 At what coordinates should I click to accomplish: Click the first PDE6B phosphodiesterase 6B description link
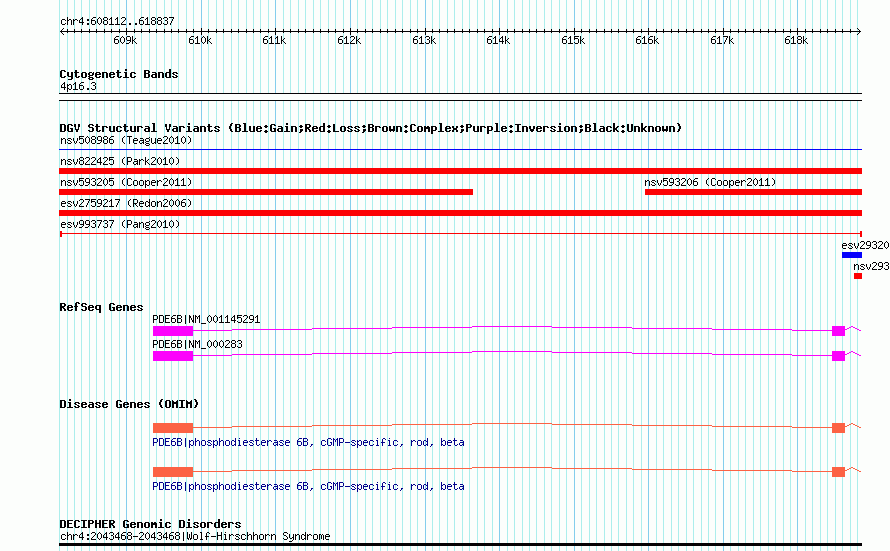click(308, 442)
